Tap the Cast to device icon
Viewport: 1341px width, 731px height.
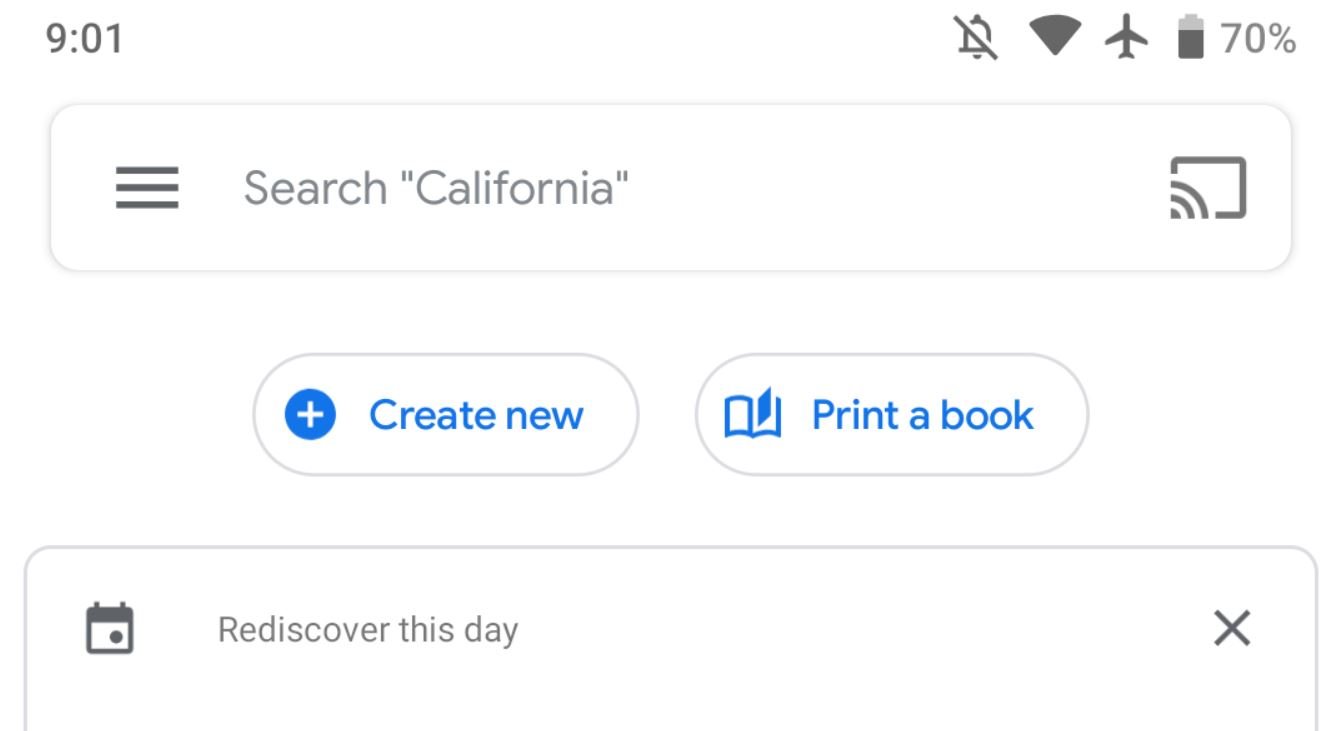[x=1208, y=188]
